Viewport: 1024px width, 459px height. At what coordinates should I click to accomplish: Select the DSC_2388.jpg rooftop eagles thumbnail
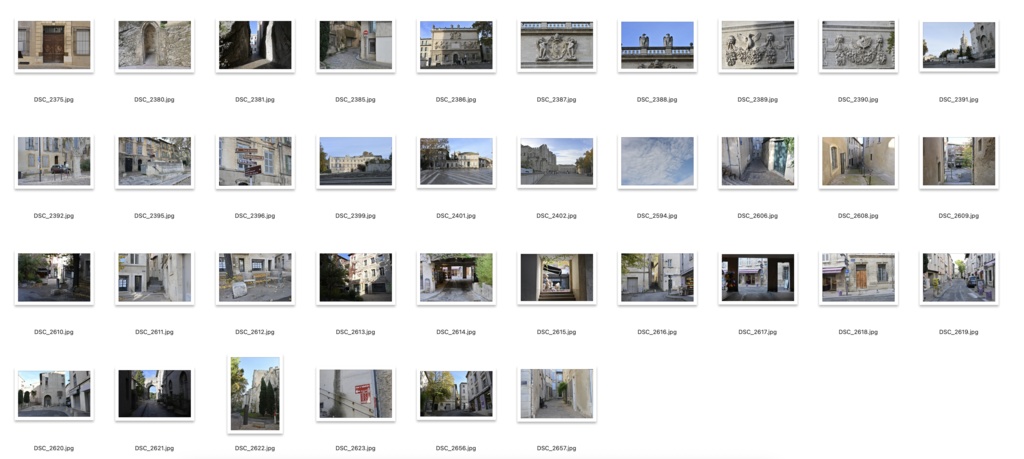[658, 45]
